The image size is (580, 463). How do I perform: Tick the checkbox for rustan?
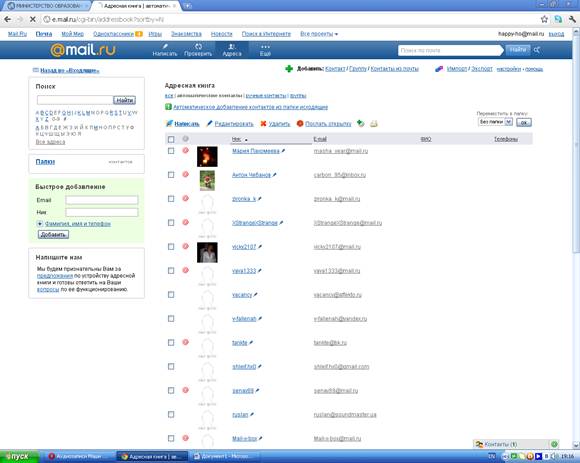coord(171,414)
